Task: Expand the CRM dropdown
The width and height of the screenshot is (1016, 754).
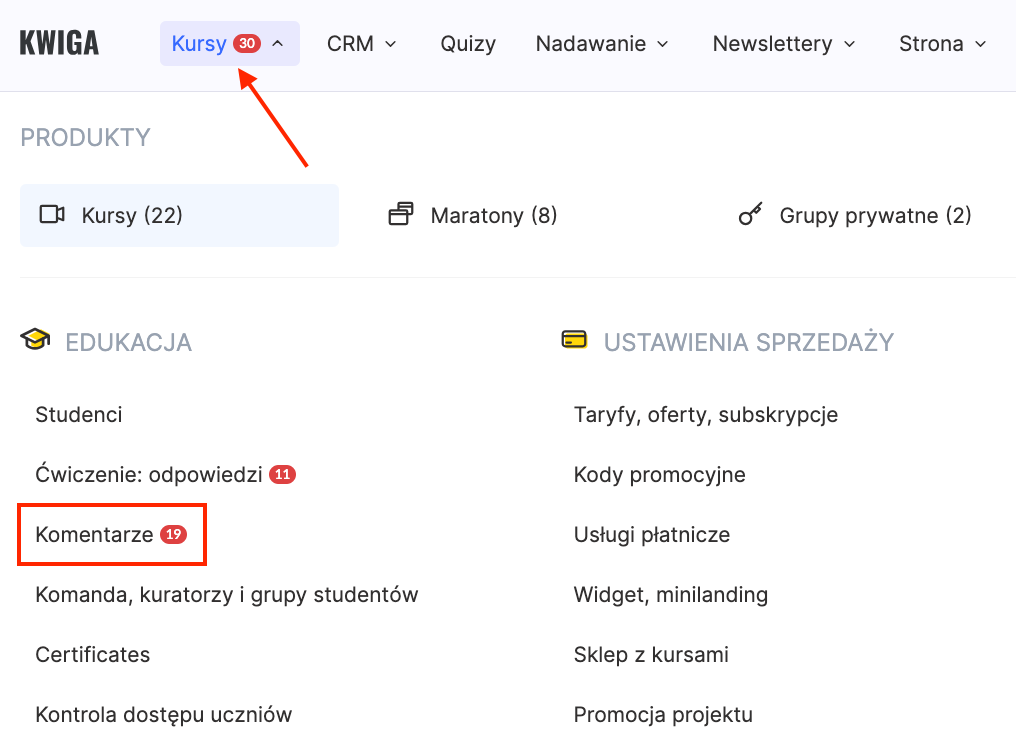Action: 361,44
